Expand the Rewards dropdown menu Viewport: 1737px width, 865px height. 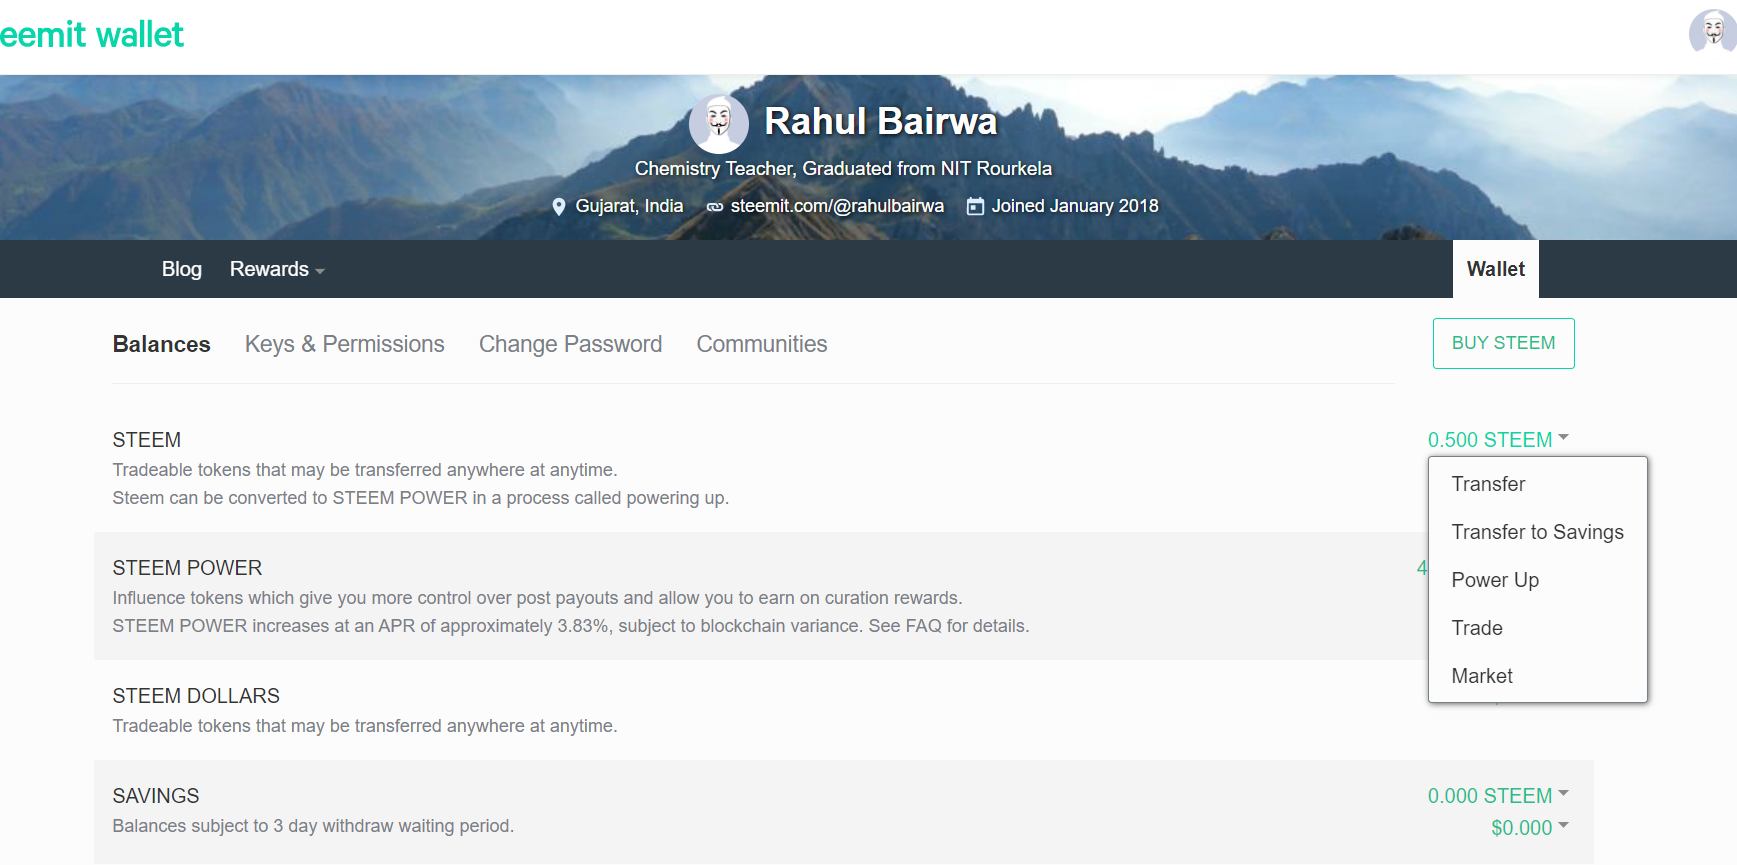pyautogui.click(x=277, y=269)
